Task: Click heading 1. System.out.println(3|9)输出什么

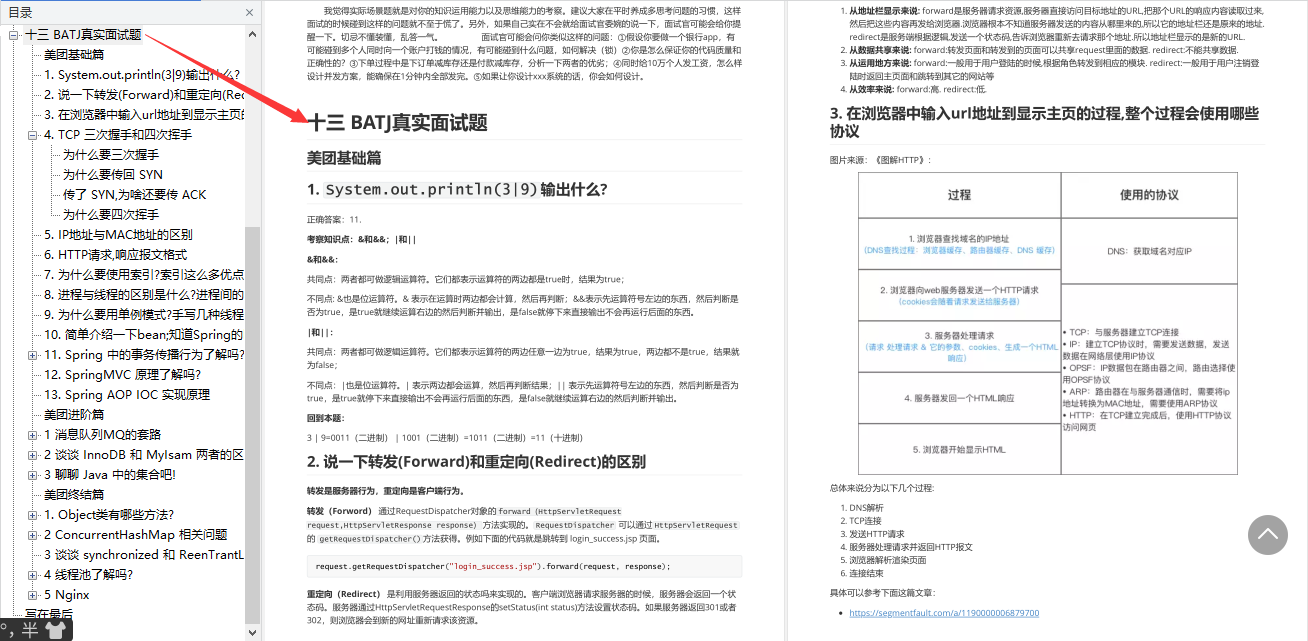Action: coord(457,190)
